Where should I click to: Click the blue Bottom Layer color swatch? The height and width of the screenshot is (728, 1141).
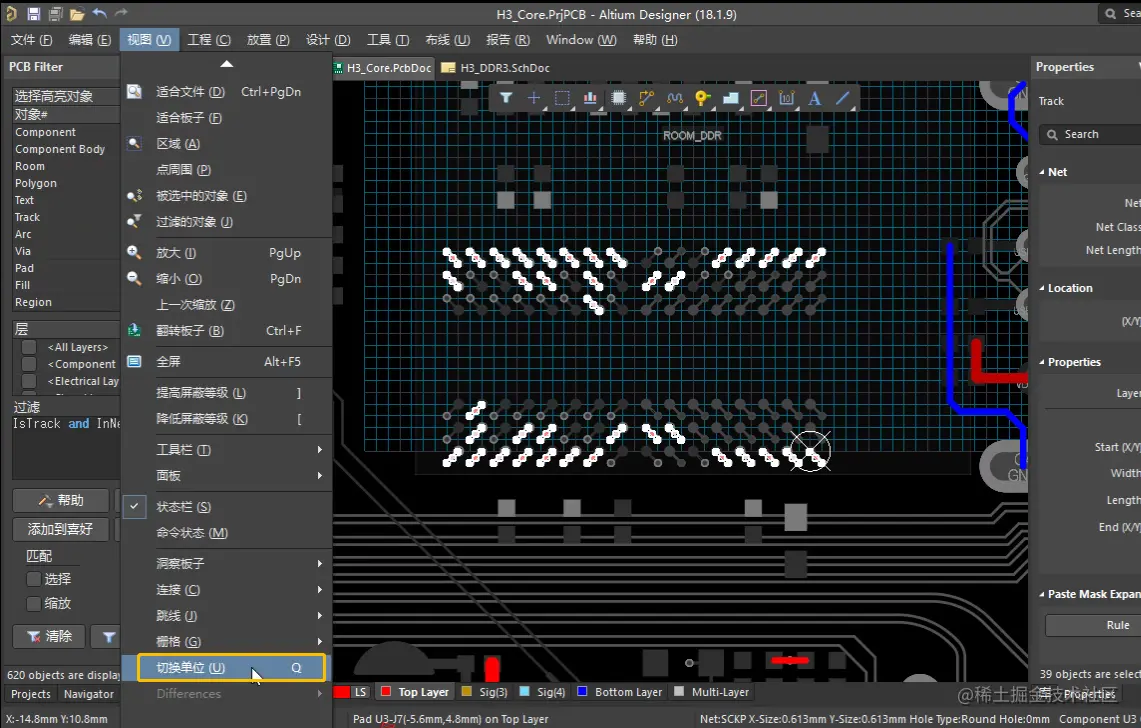coord(582,692)
